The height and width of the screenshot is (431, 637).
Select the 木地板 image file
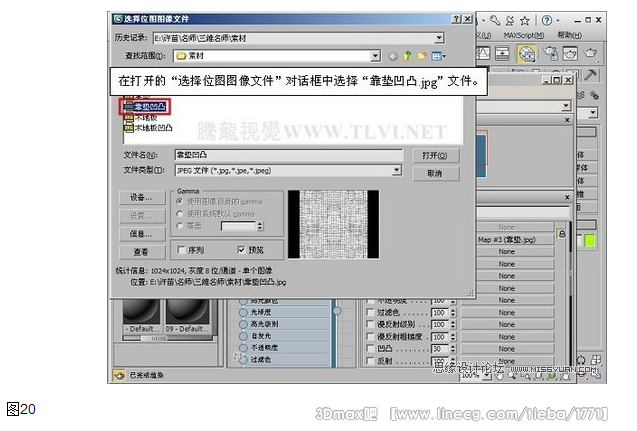141,118
